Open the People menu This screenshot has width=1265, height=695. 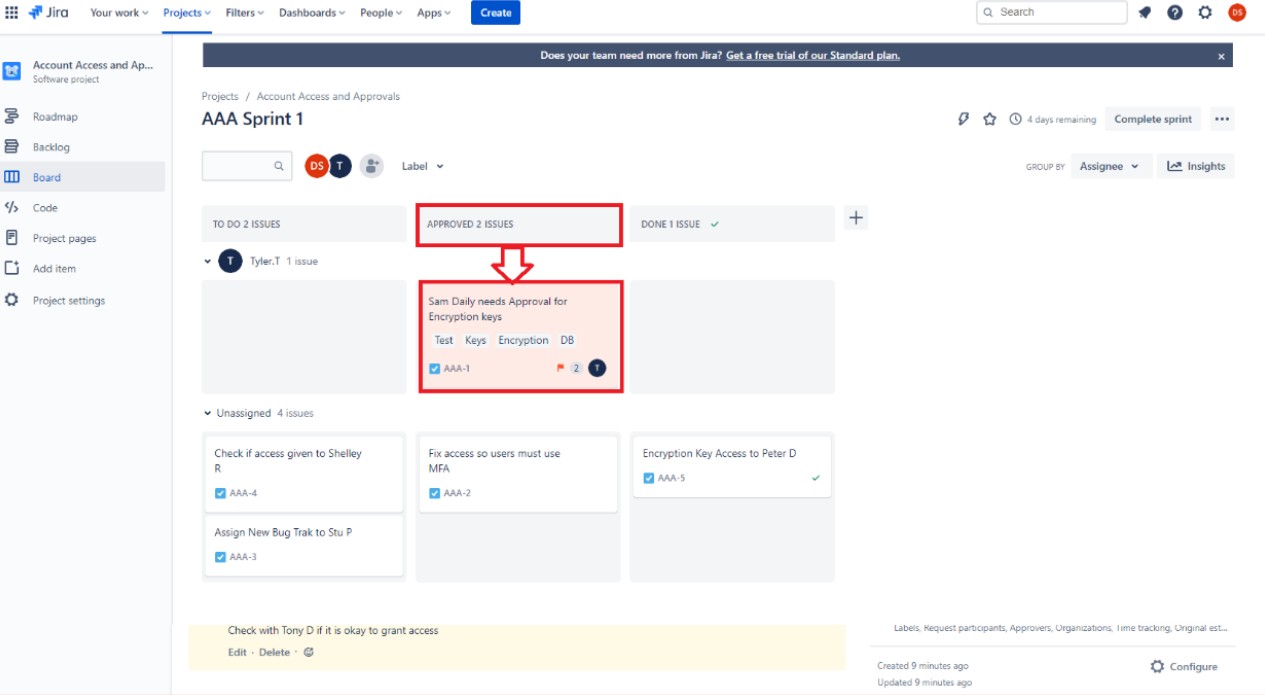tap(377, 13)
